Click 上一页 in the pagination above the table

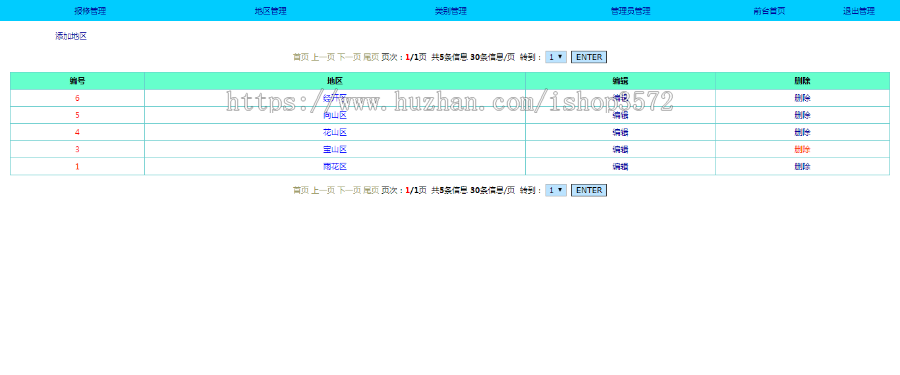tap(323, 57)
